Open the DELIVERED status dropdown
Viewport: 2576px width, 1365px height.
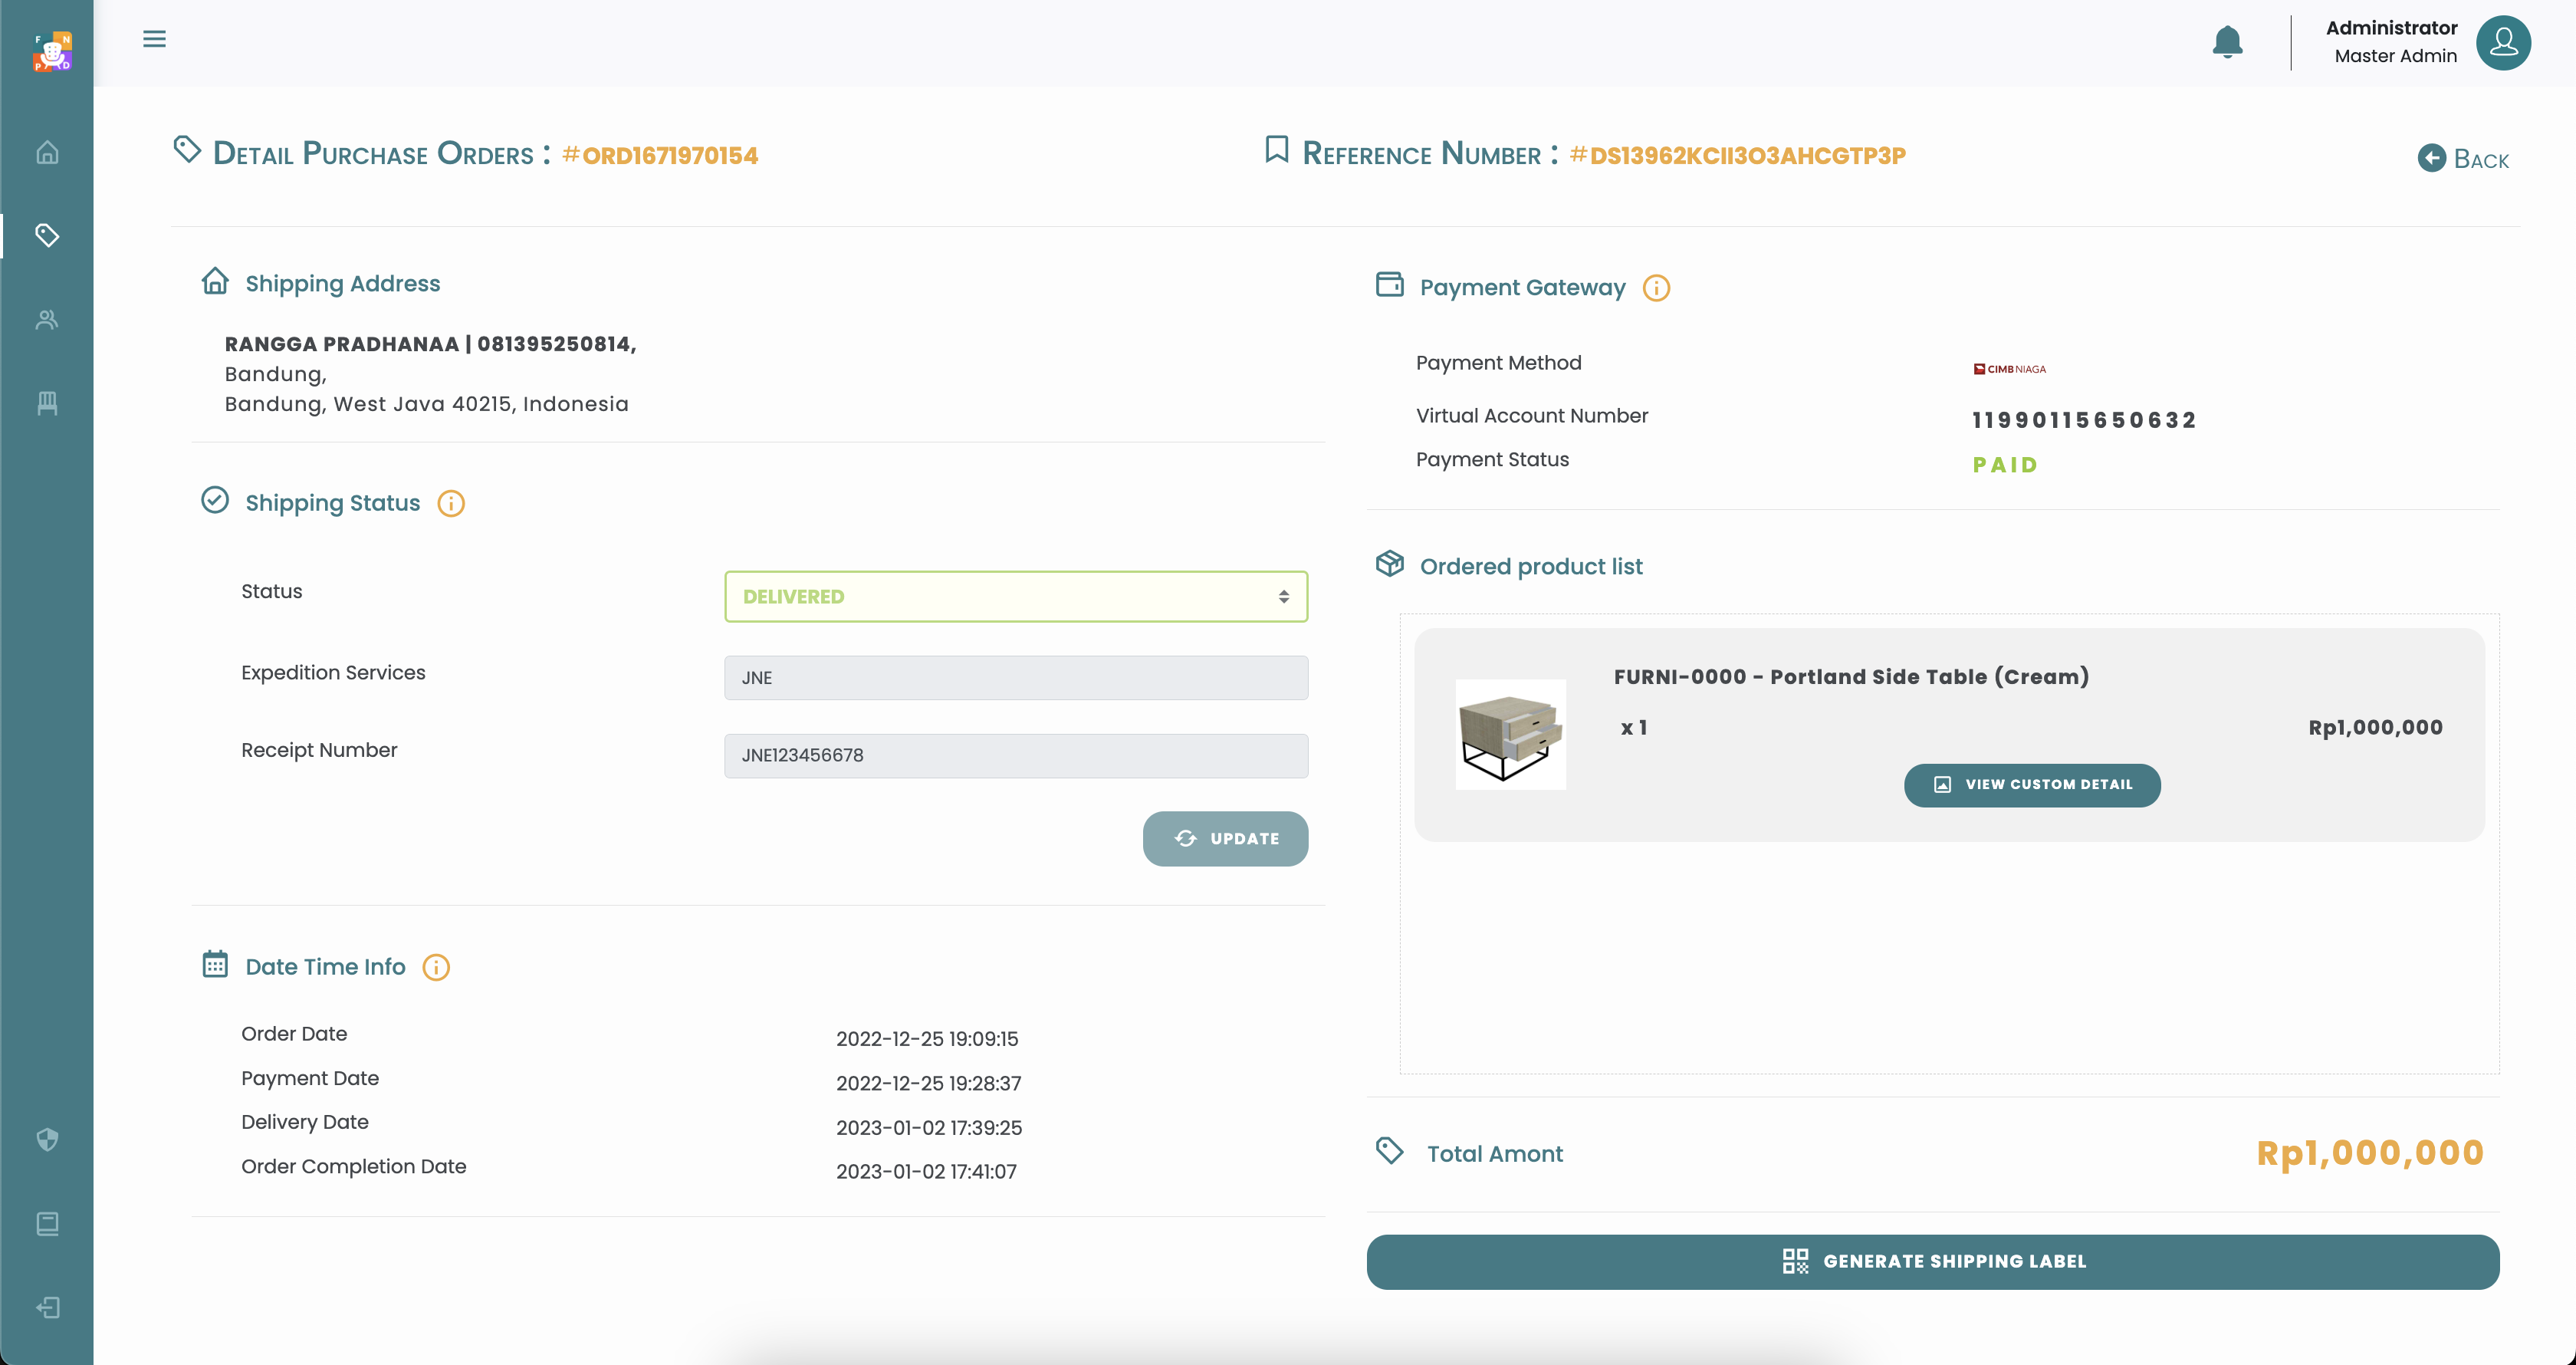point(1015,597)
